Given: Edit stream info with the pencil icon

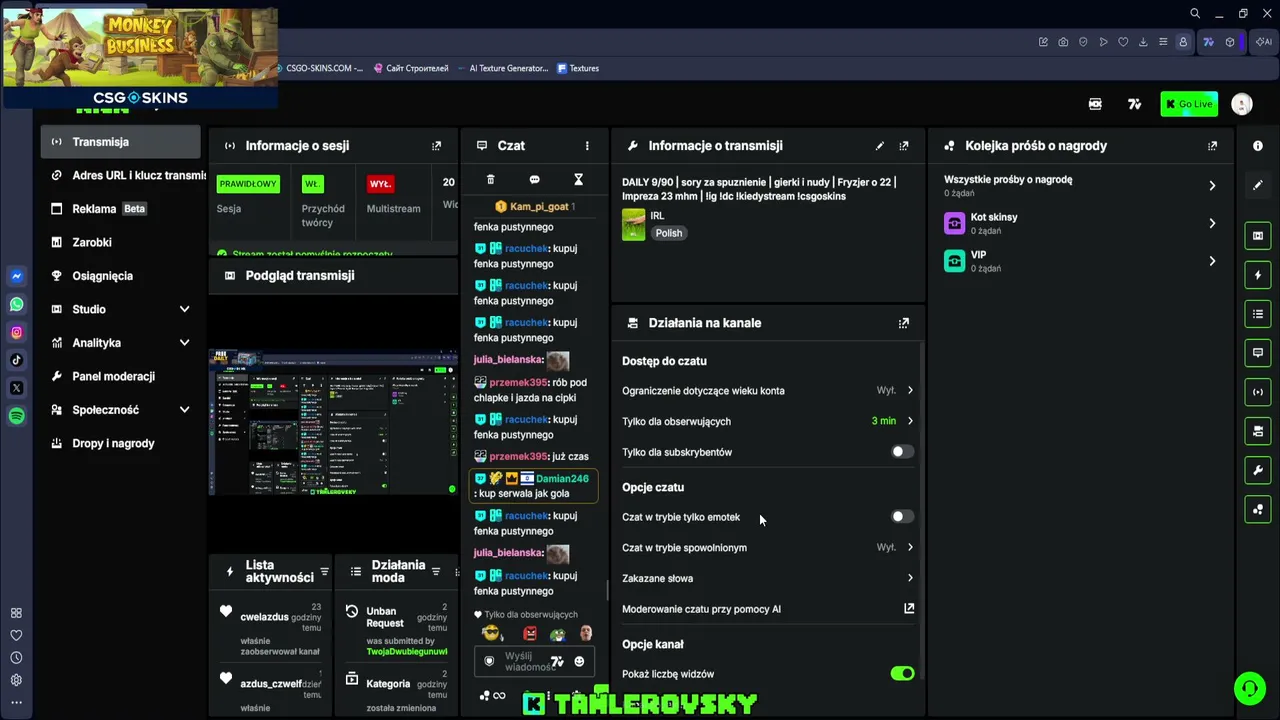Looking at the screenshot, I should tap(880, 146).
